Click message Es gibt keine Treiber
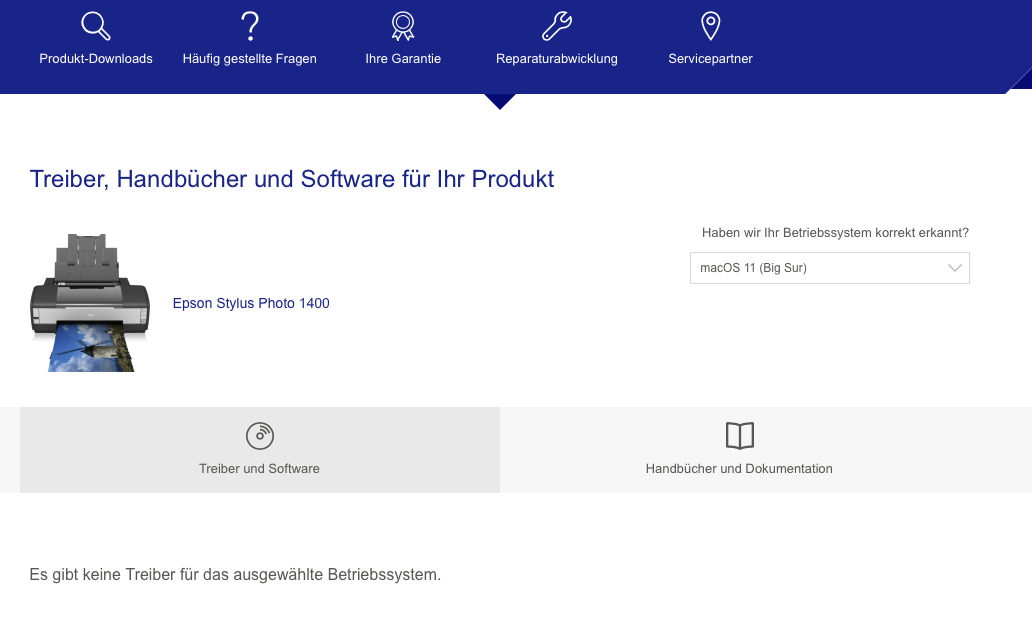Screen dimensions: 1032x644 tap(235, 575)
